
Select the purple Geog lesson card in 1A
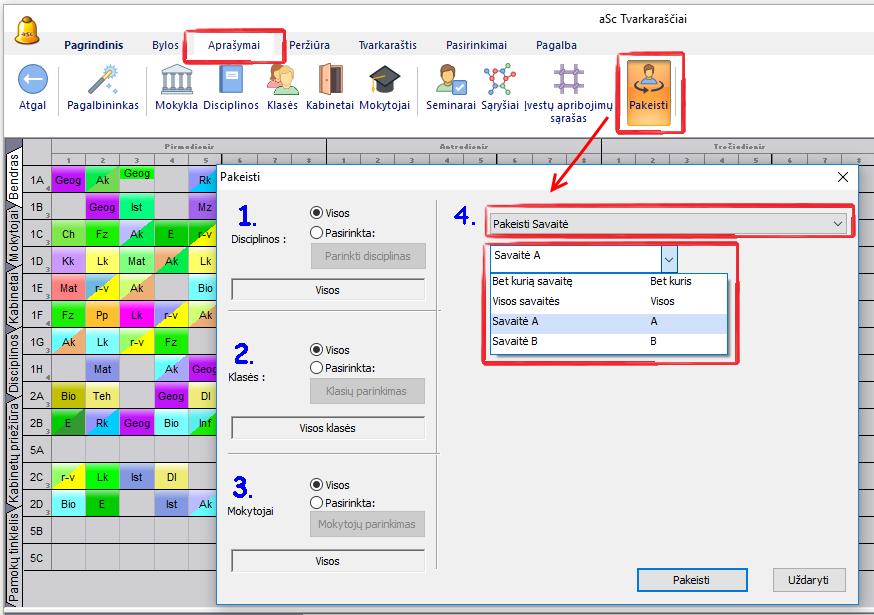point(68,180)
